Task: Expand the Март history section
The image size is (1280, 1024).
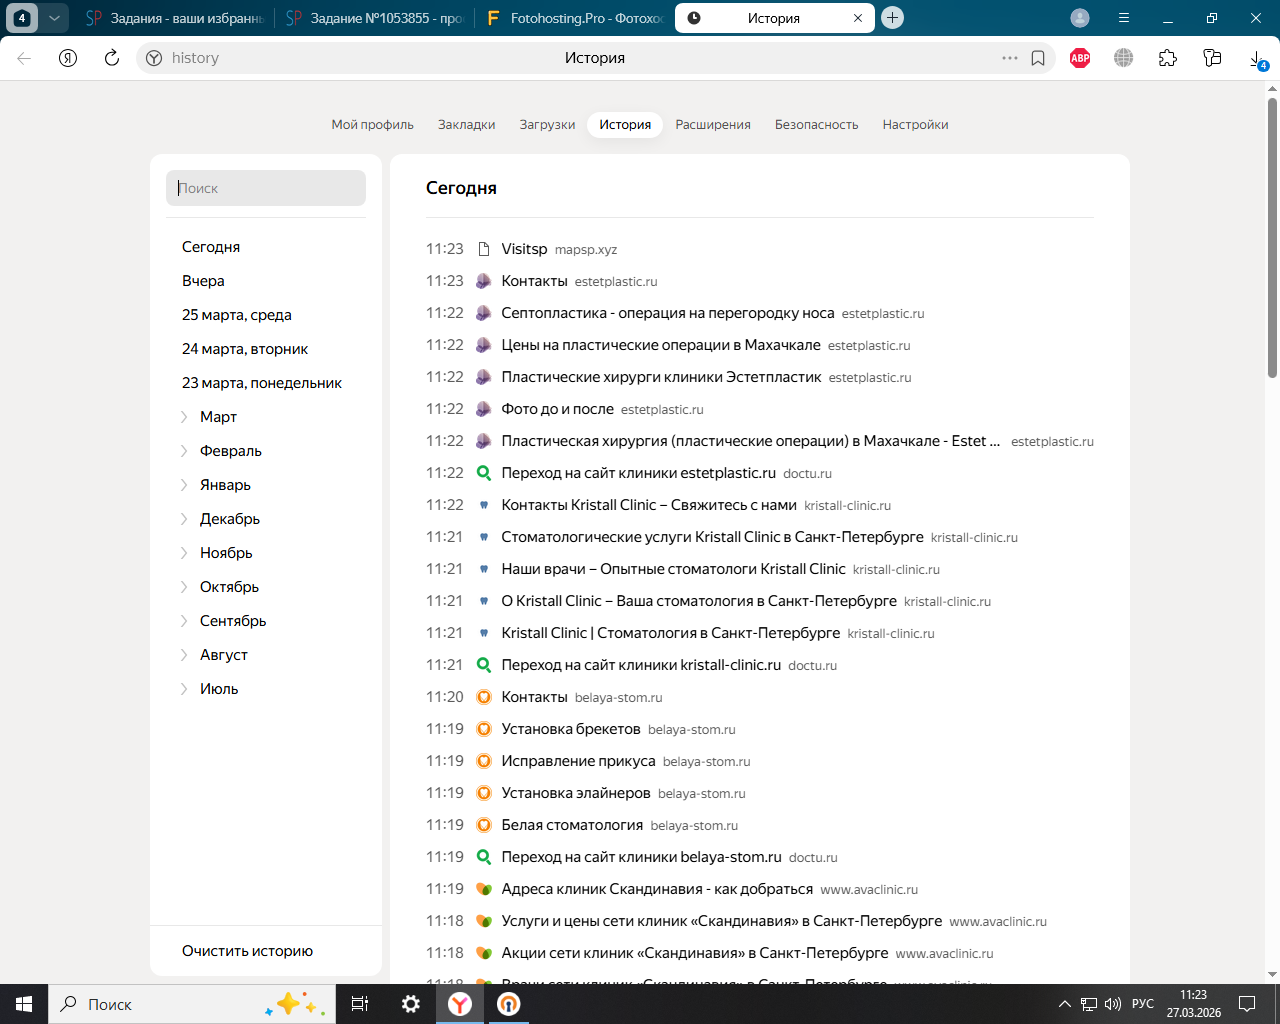Action: (x=184, y=417)
